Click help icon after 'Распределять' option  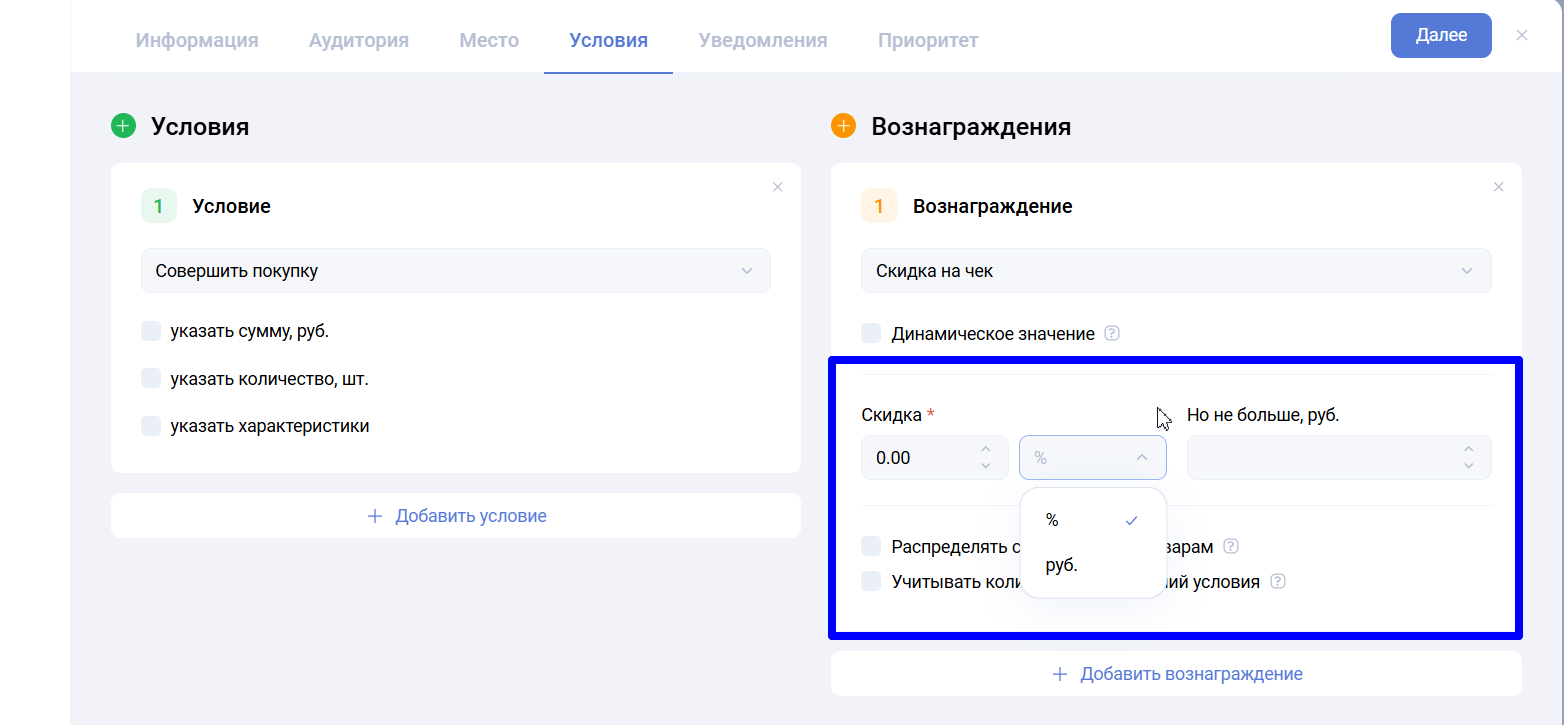click(1231, 547)
